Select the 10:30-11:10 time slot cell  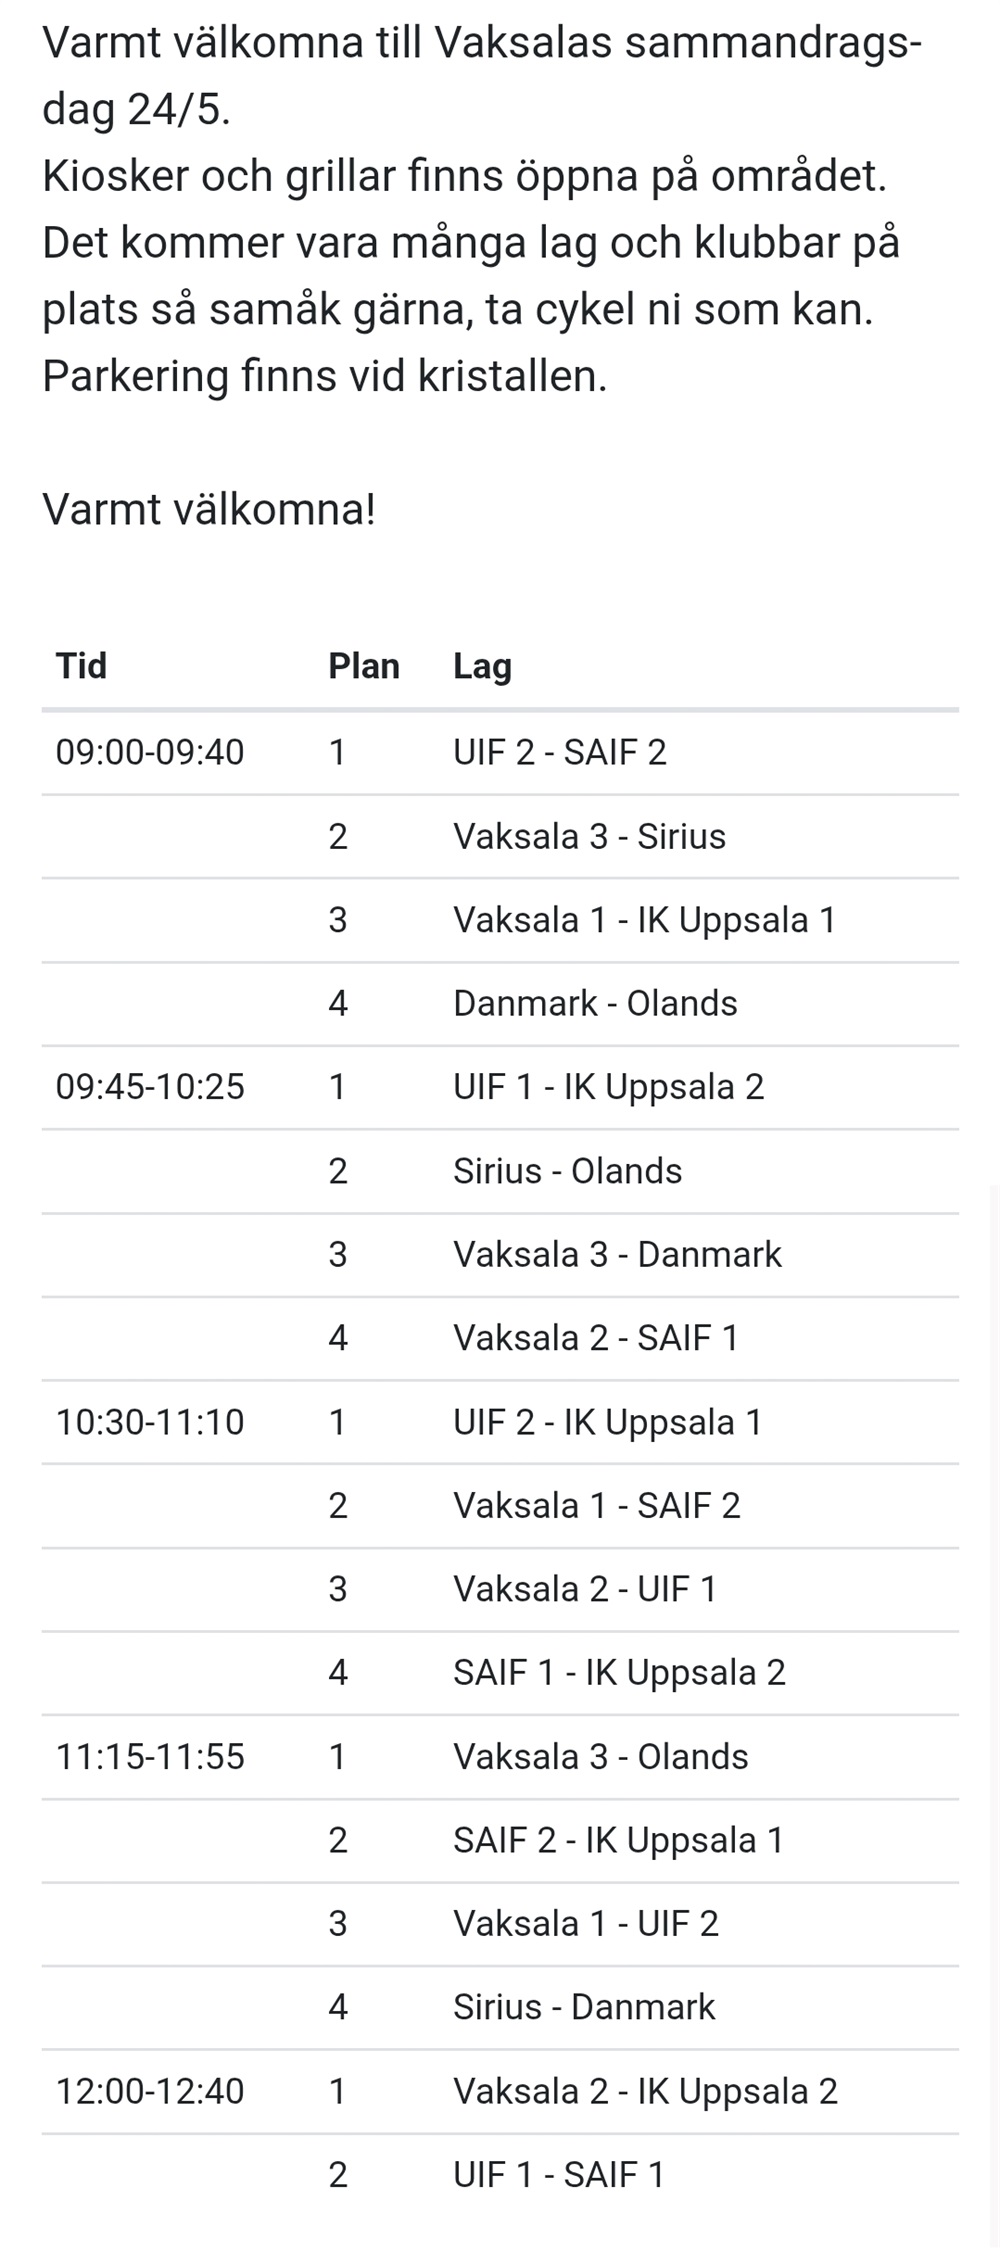(x=150, y=1422)
